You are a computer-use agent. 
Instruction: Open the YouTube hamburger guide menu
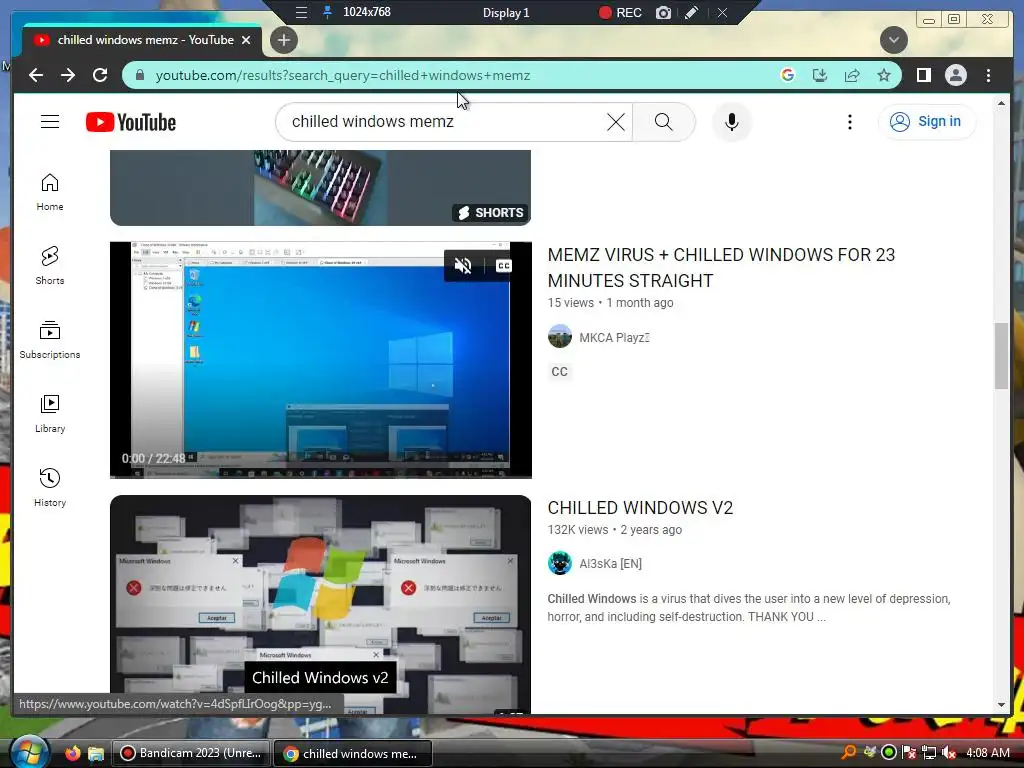[50, 122]
